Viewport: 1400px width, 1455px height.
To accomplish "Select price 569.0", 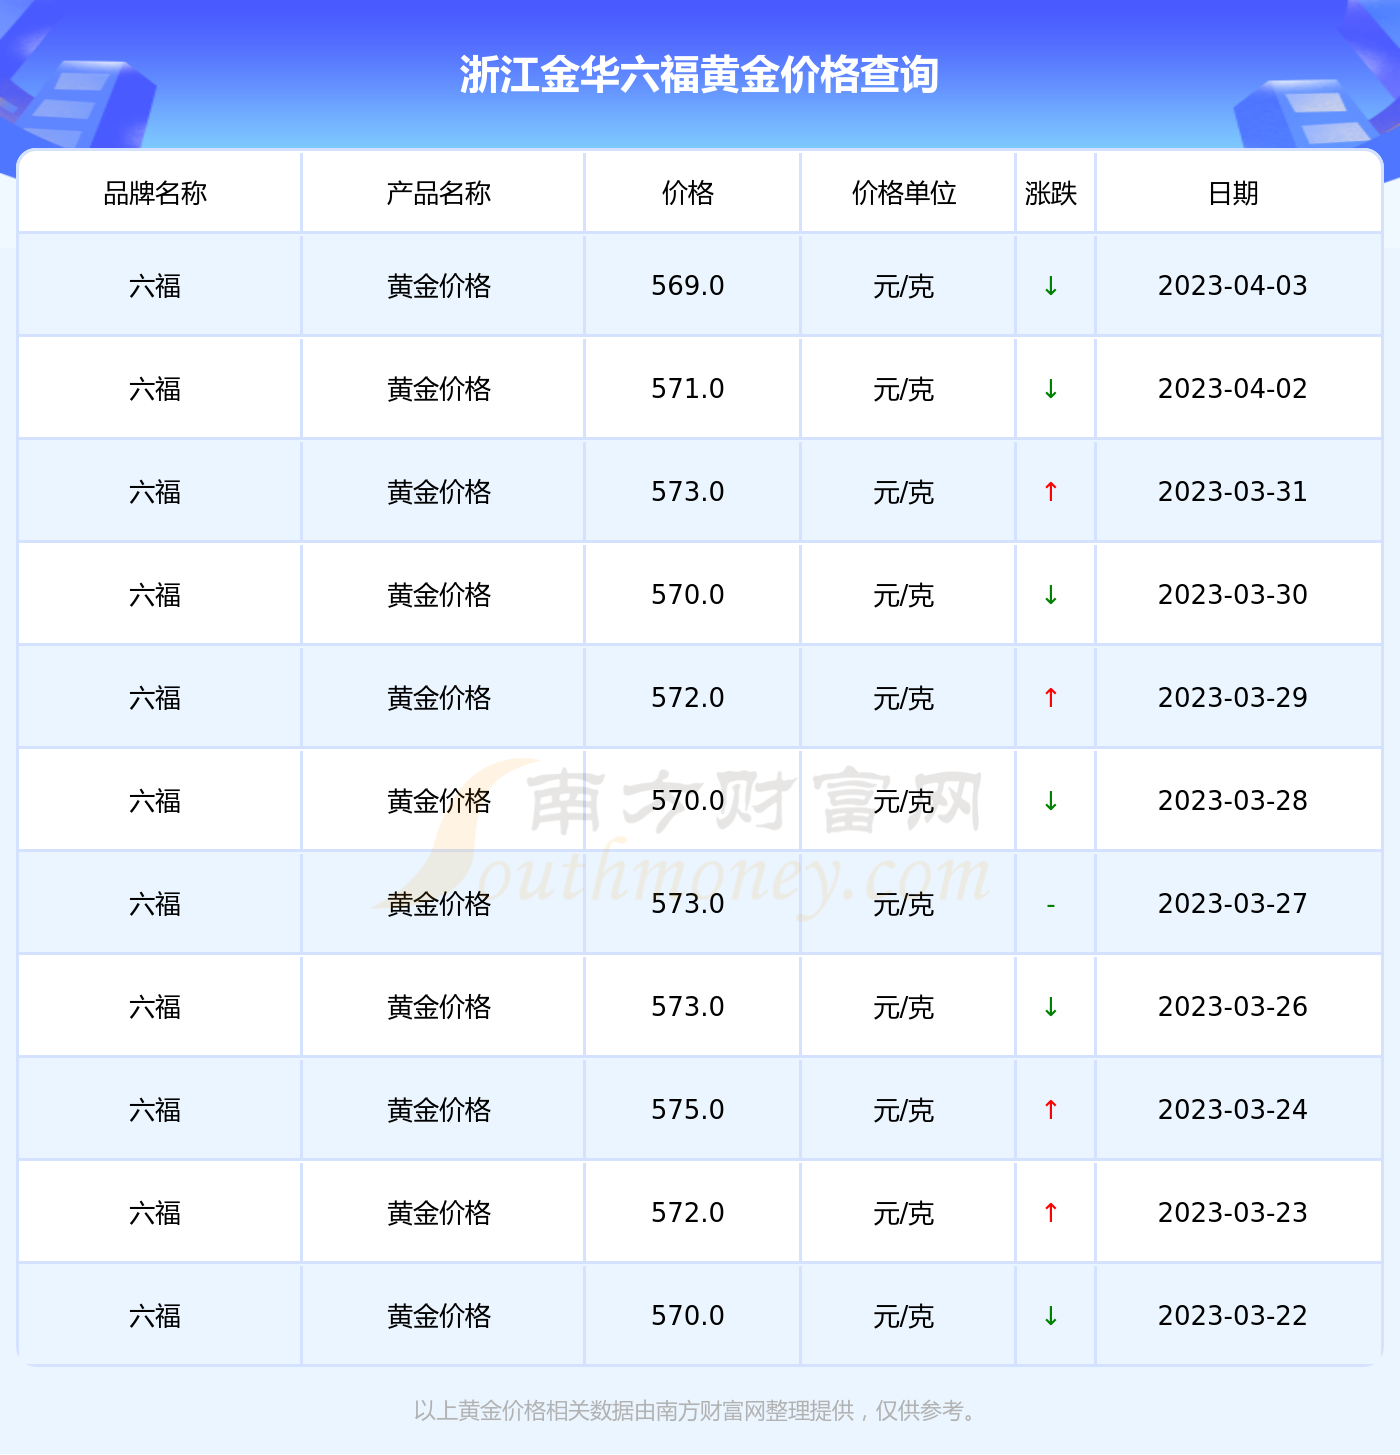I will (688, 286).
